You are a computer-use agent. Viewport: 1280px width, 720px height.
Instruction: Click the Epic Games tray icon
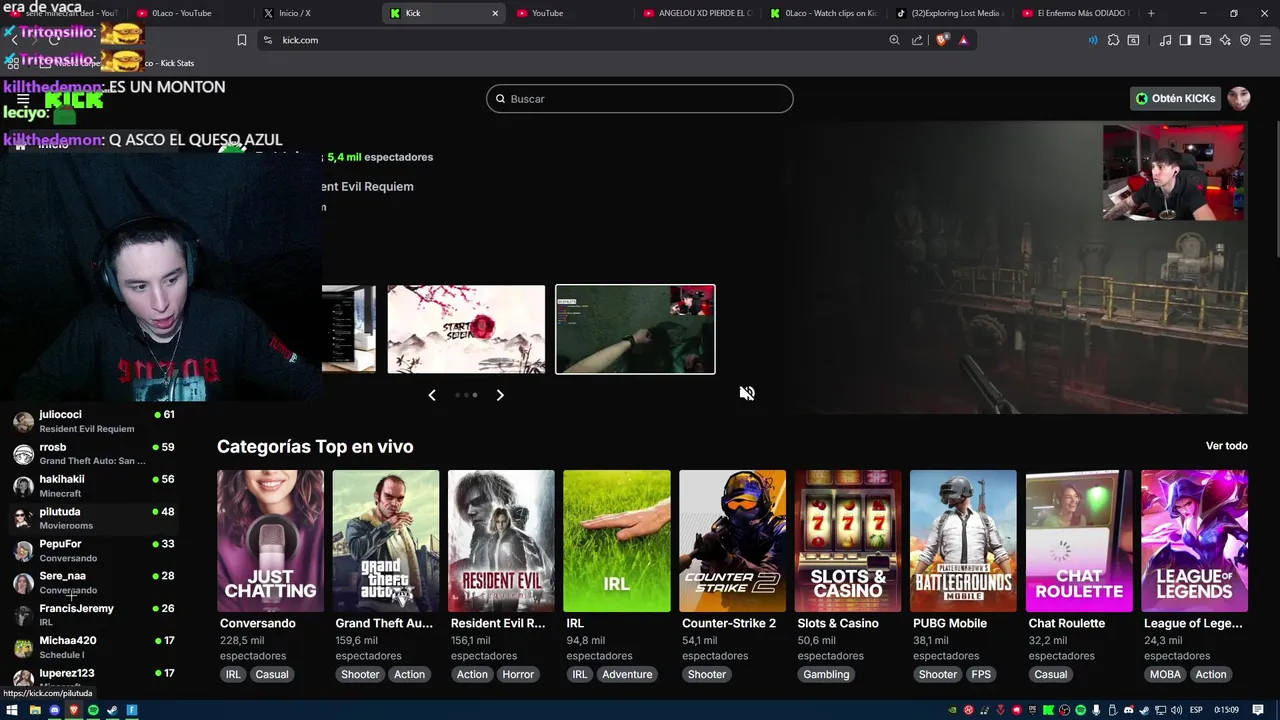pyautogui.click(x=1032, y=710)
